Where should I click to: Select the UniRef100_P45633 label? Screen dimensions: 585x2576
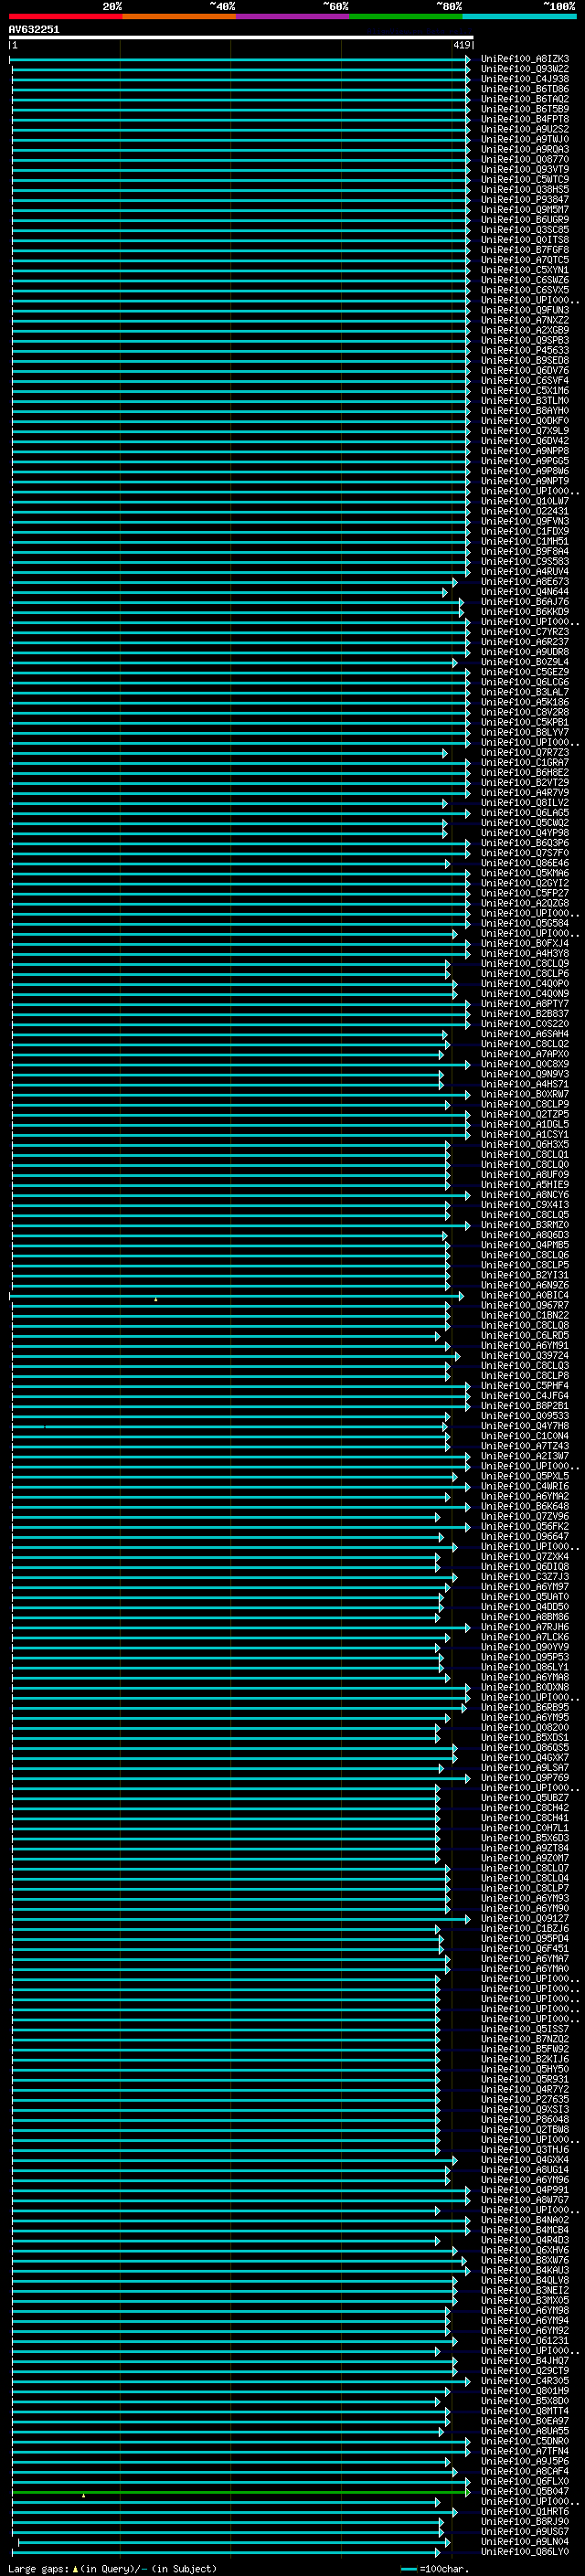click(x=524, y=350)
